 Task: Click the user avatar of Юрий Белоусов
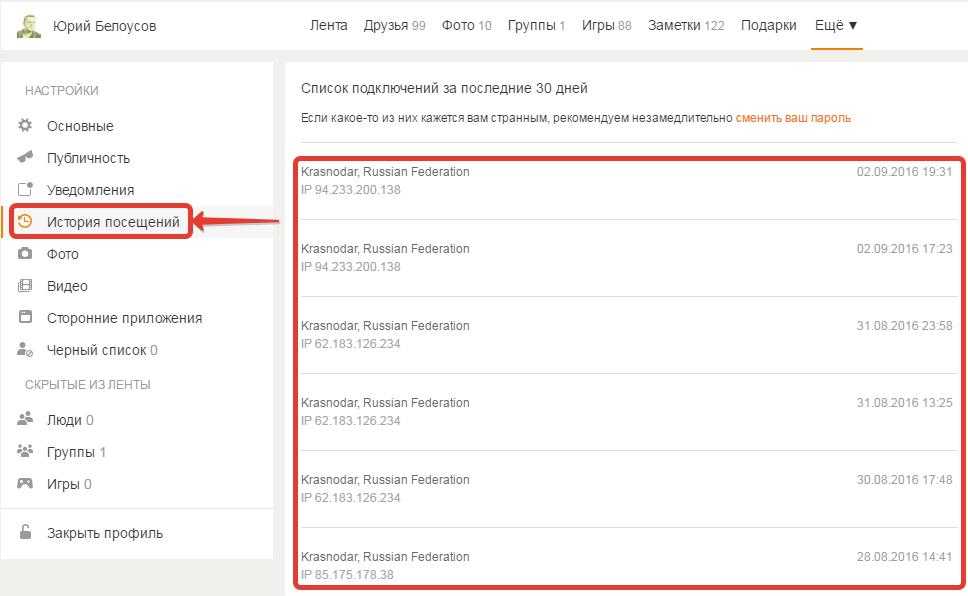[28, 26]
